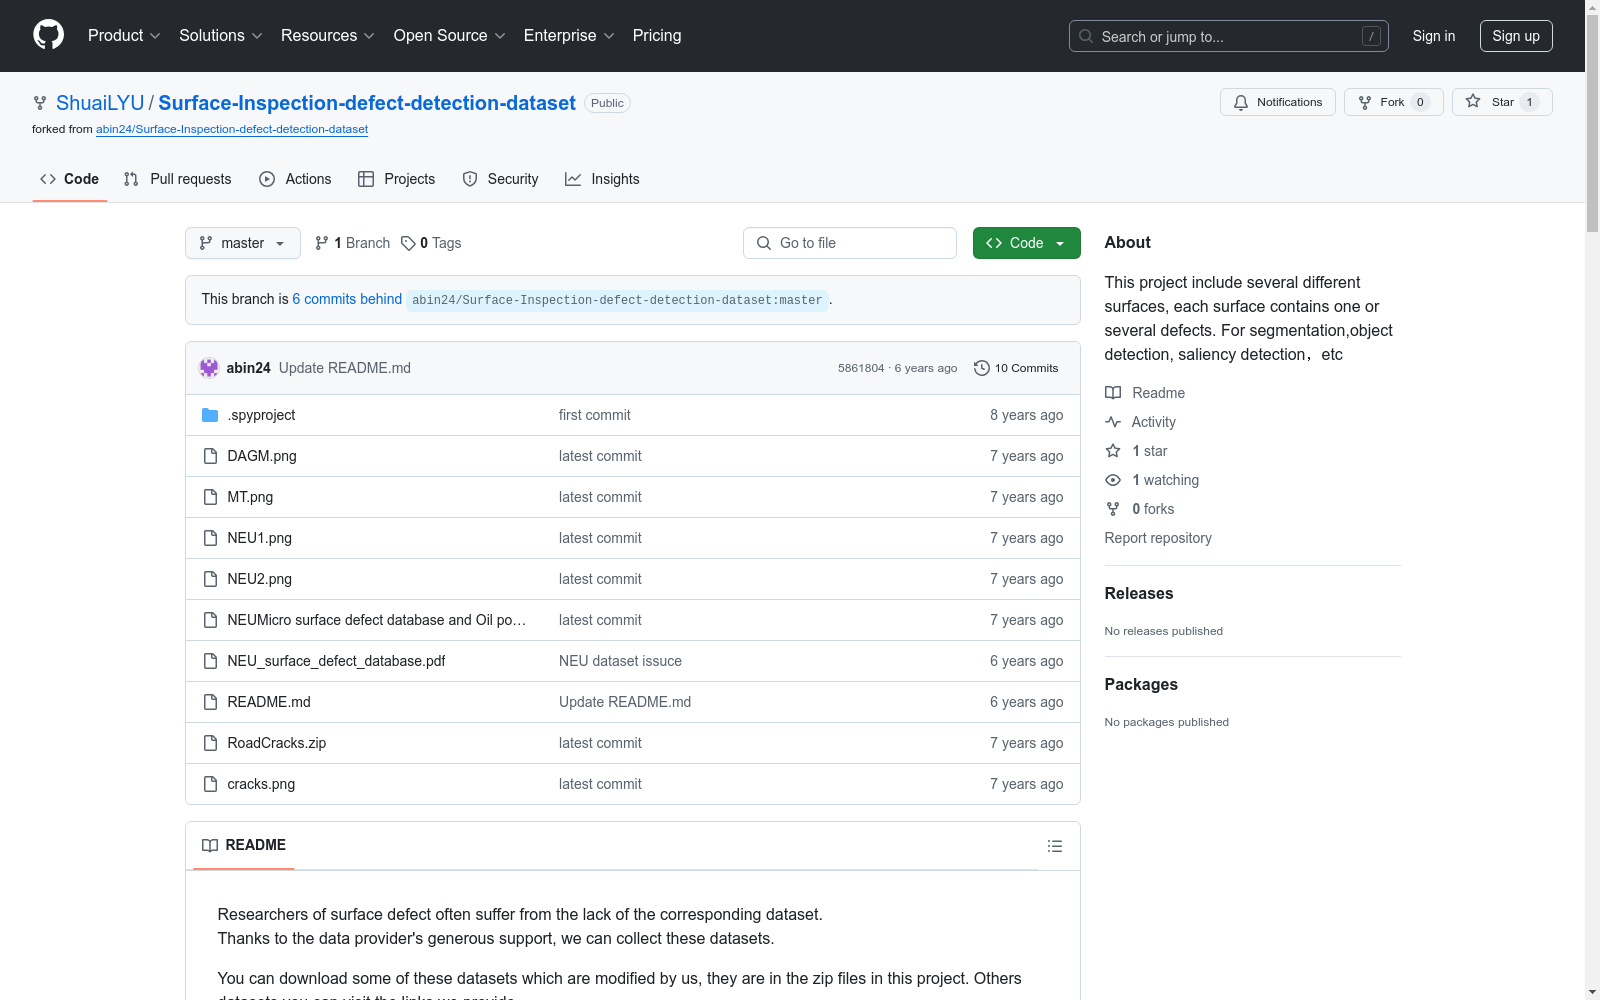Viewport: 1600px width, 1000px height.
Task: Open NEU_surface_defect_database.pdf
Action: coord(336,661)
